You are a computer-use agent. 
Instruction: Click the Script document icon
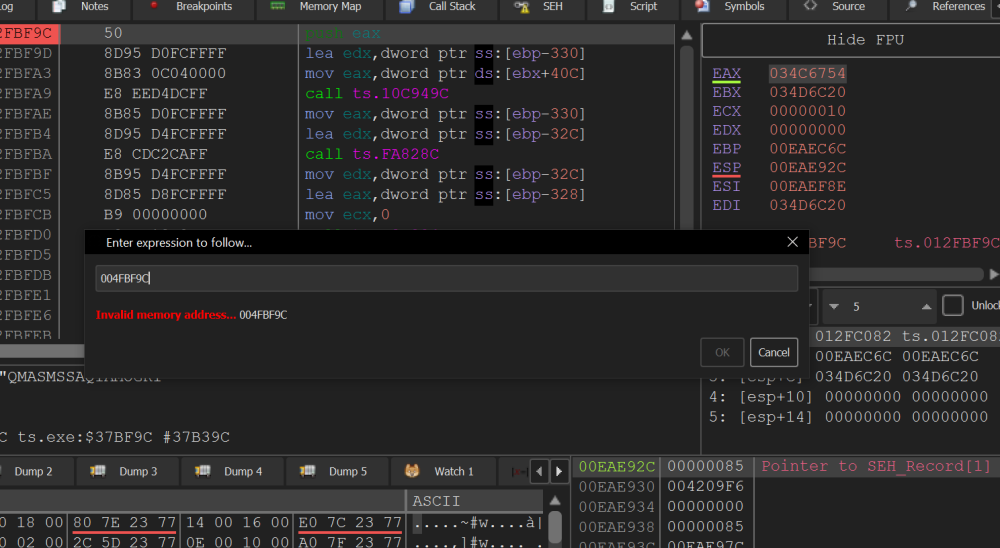pos(609,6)
